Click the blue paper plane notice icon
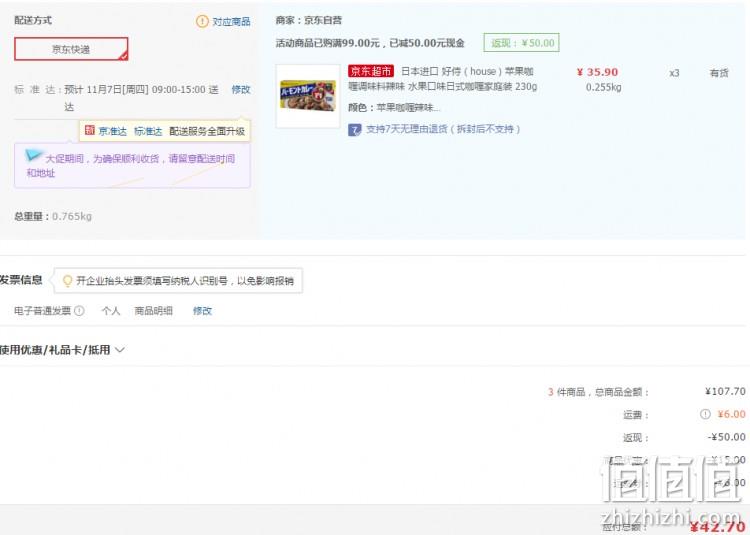The width and height of the screenshot is (750, 535). pyautogui.click(x=33, y=154)
